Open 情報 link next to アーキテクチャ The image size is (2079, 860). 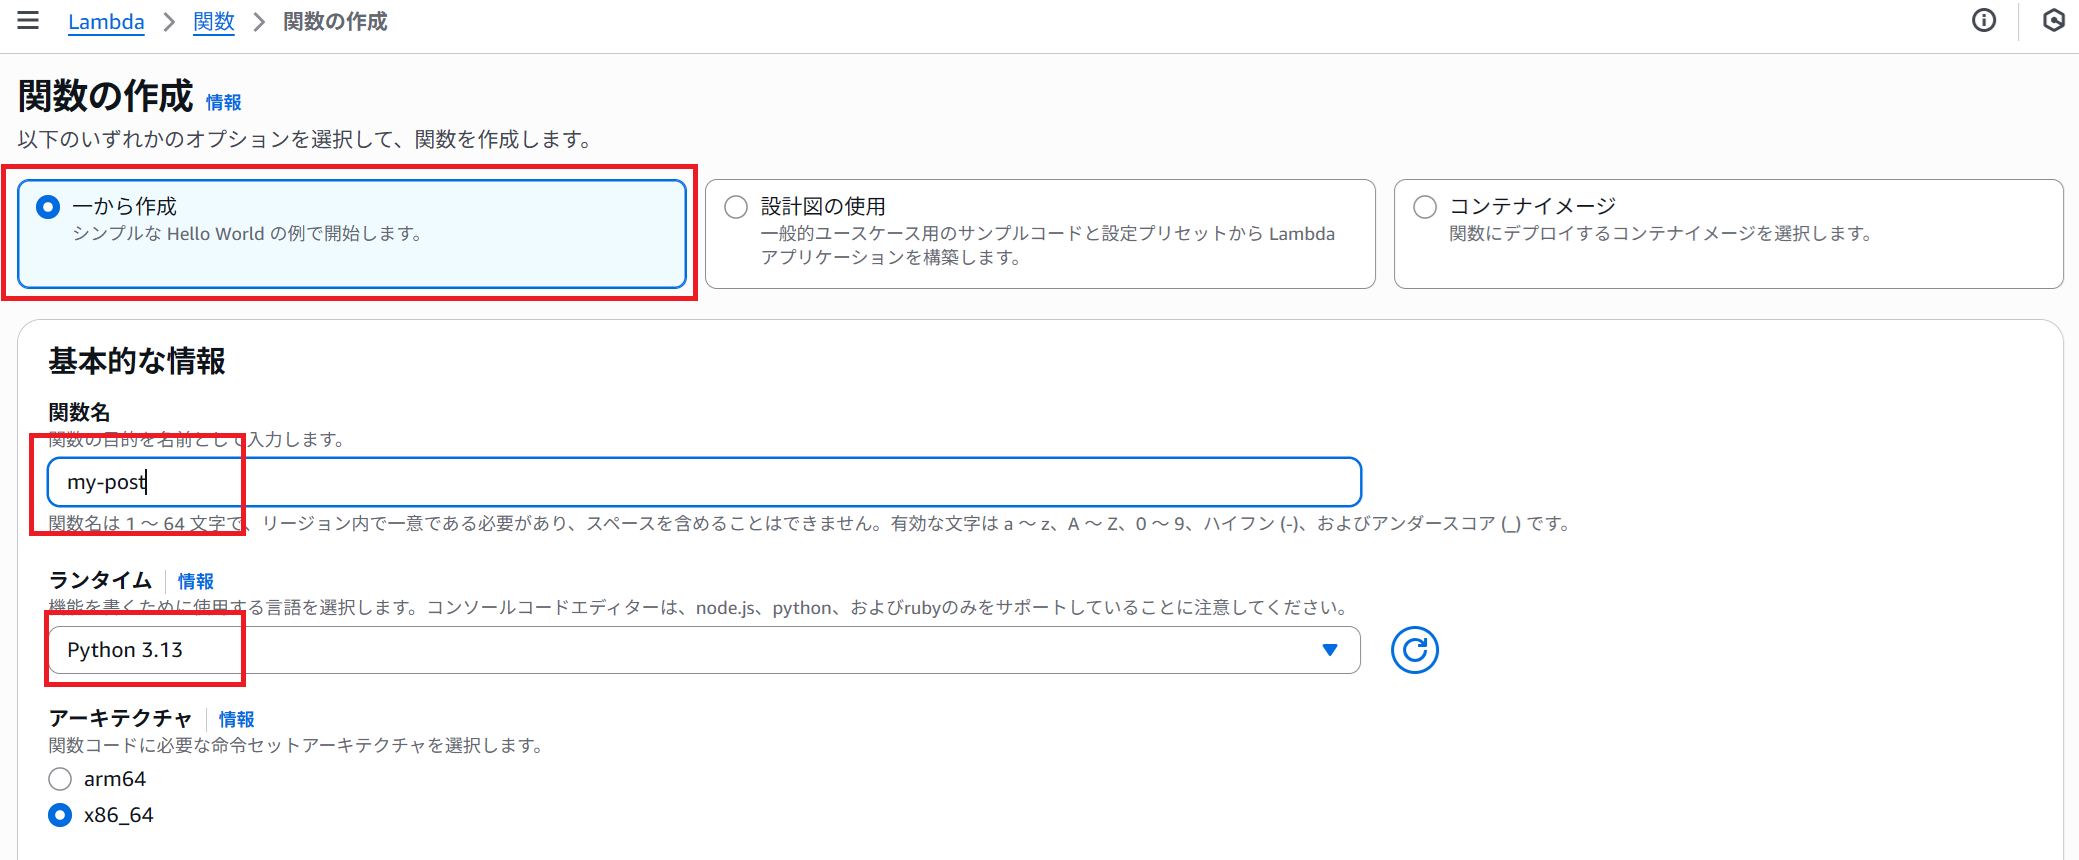click(237, 719)
